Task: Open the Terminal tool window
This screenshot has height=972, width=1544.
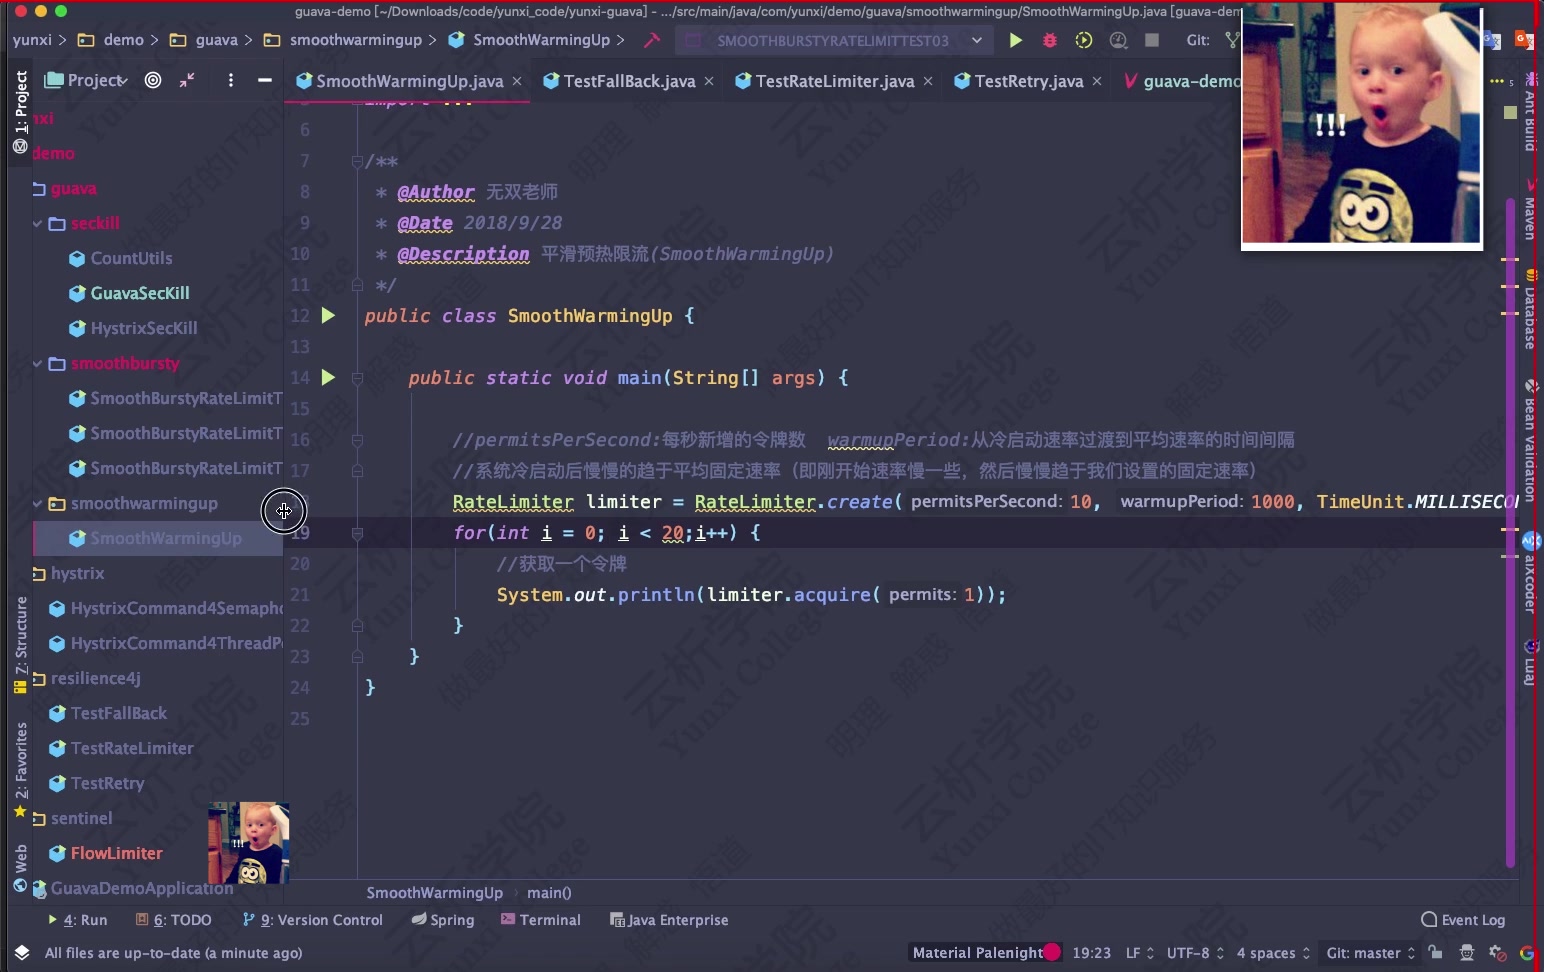Action: (540, 920)
